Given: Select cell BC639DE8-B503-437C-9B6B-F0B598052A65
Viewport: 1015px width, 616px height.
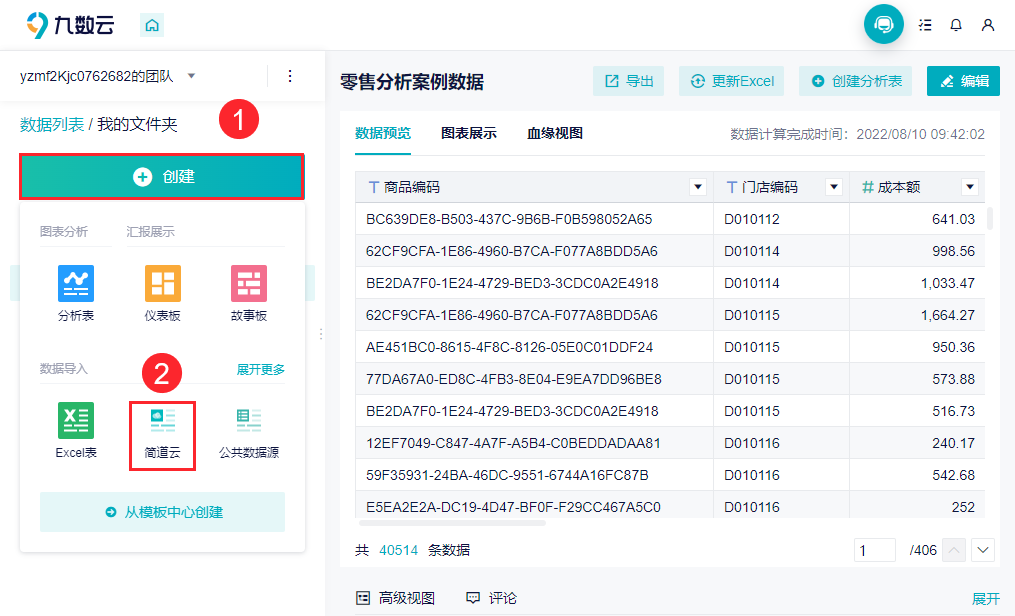Looking at the screenshot, I should [x=534, y=219].
